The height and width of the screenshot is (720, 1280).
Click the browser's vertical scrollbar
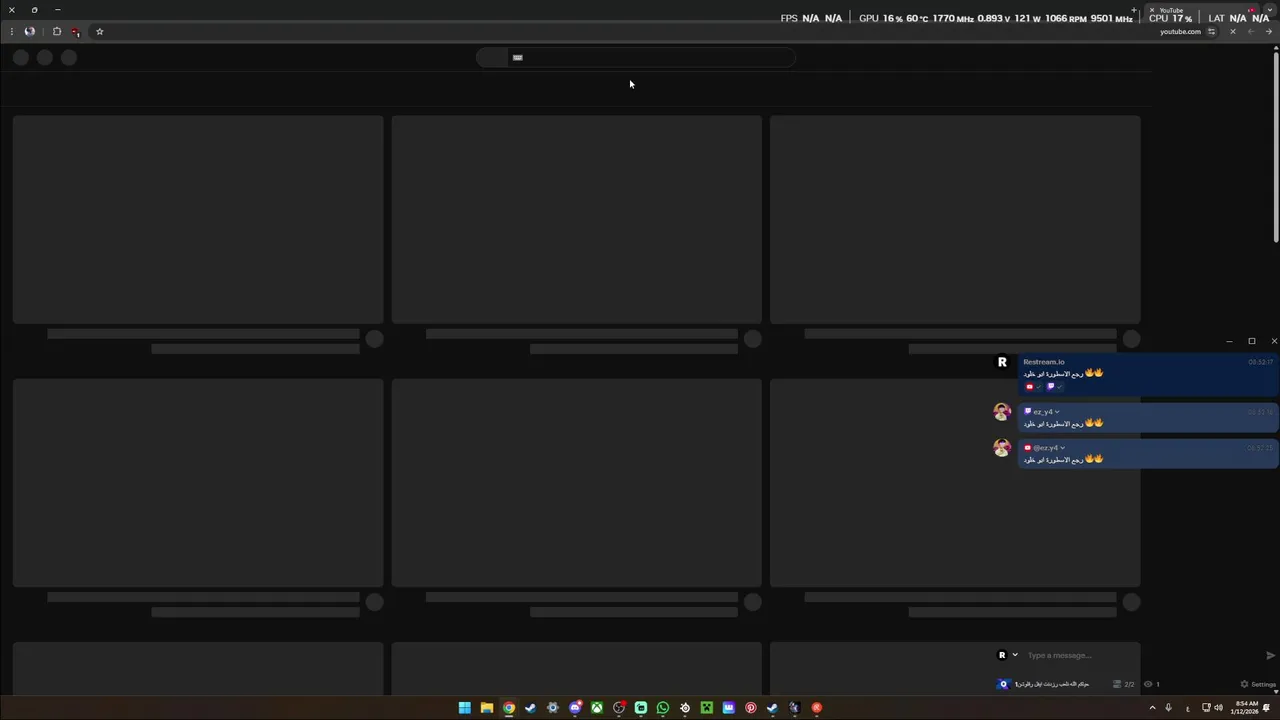tap(1275, 145)
